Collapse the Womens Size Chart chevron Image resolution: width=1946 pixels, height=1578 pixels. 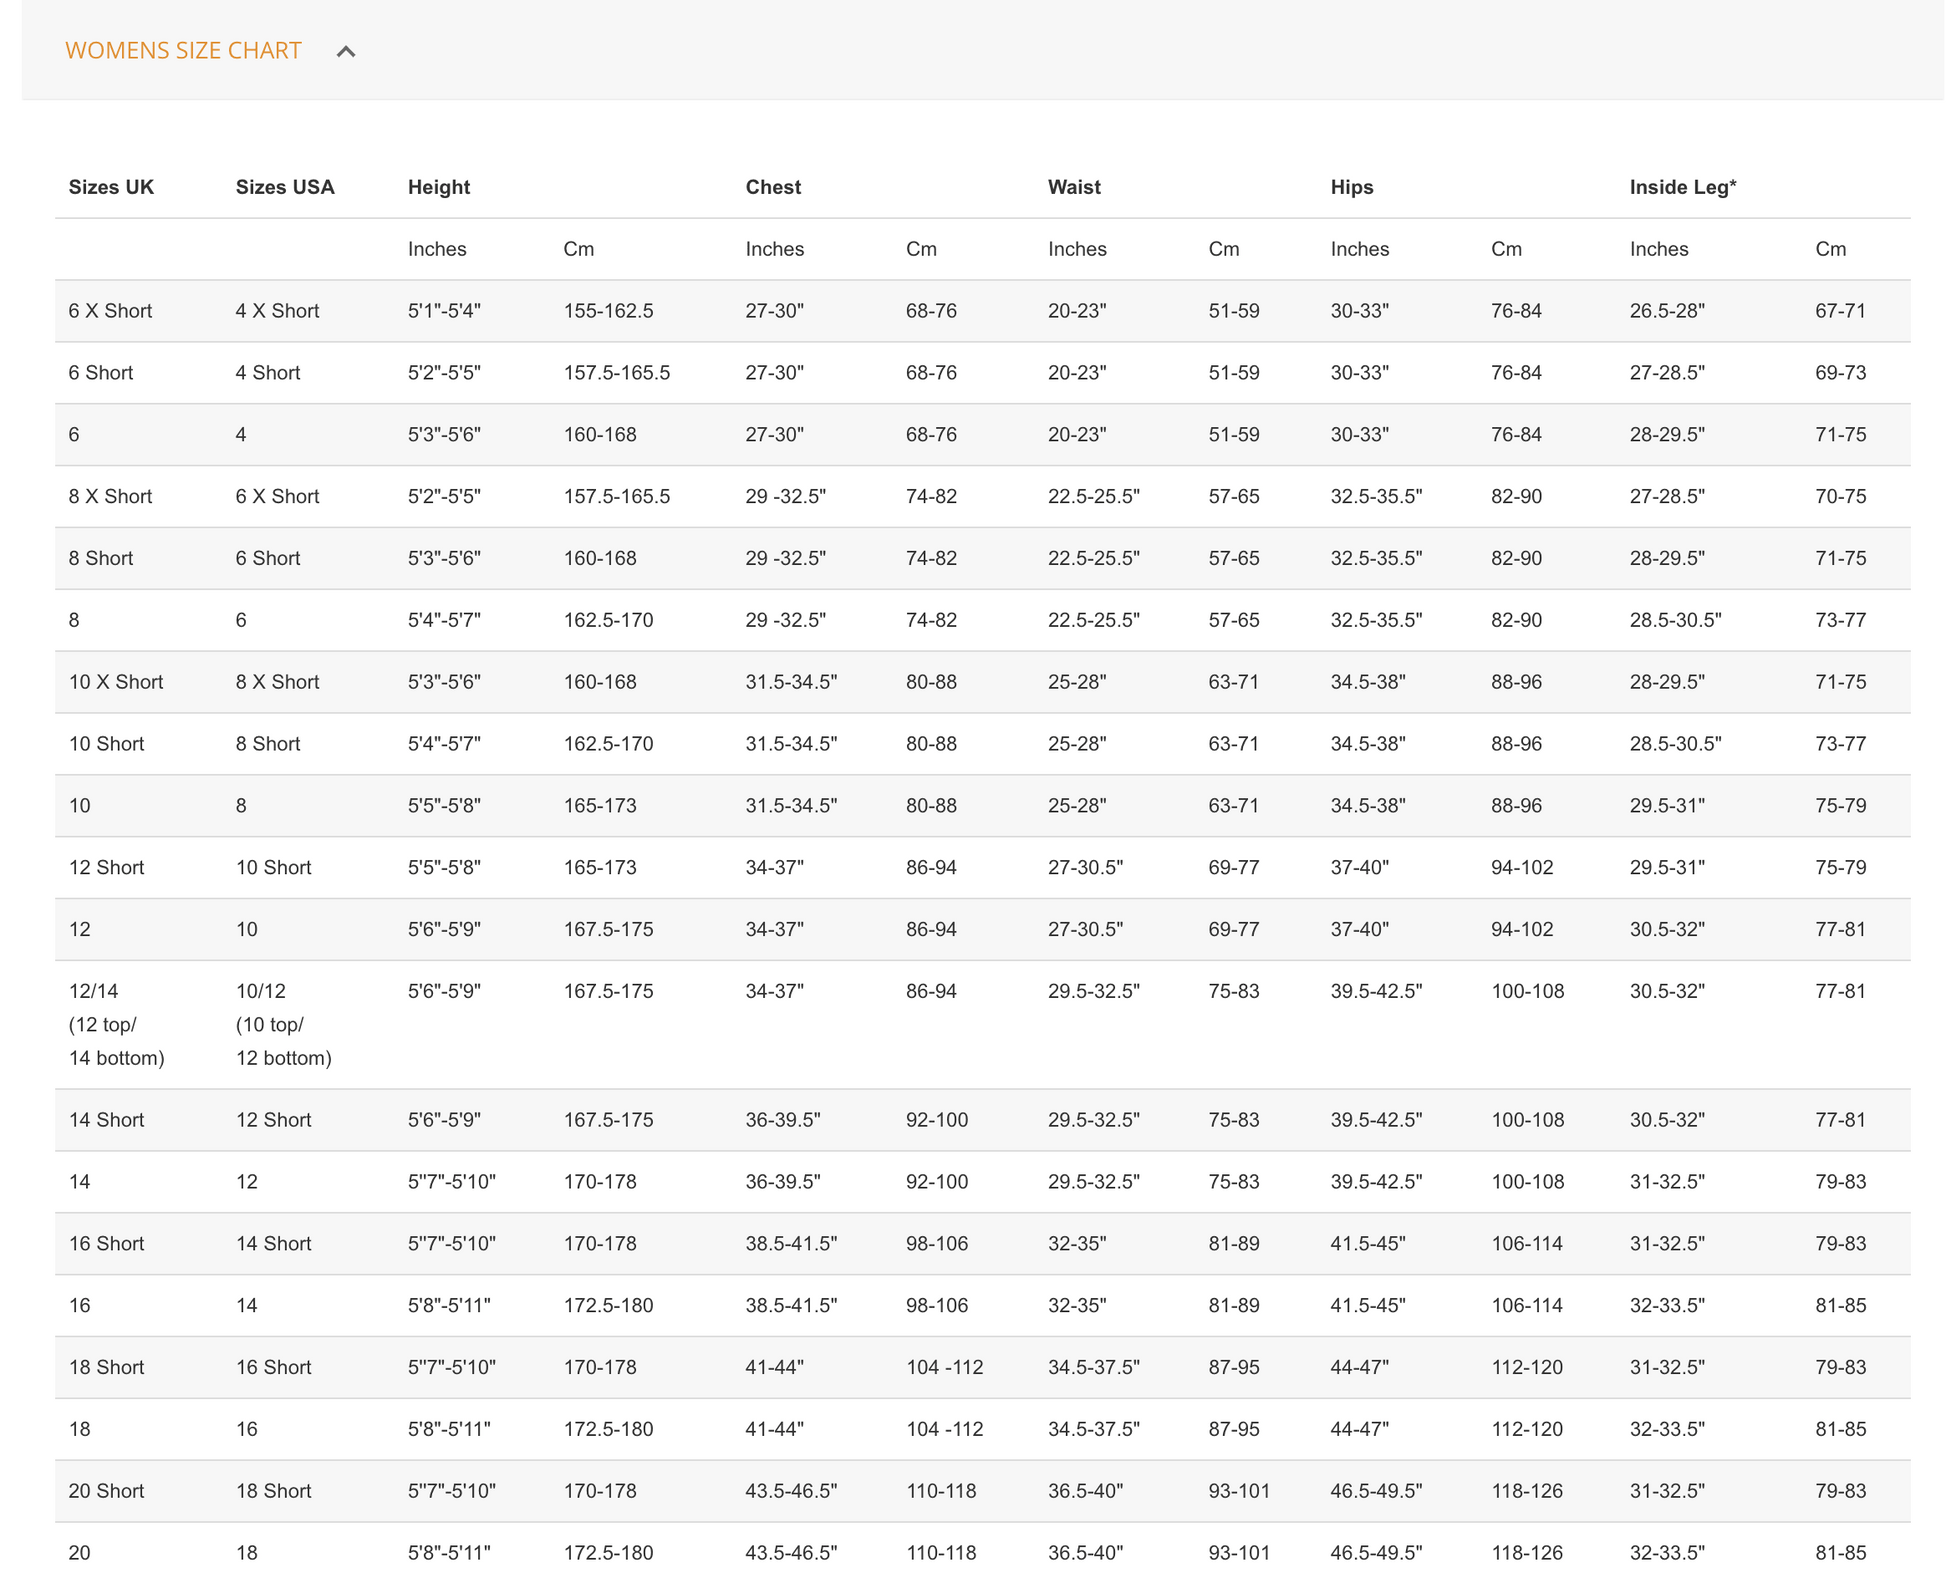coord(346,52)
